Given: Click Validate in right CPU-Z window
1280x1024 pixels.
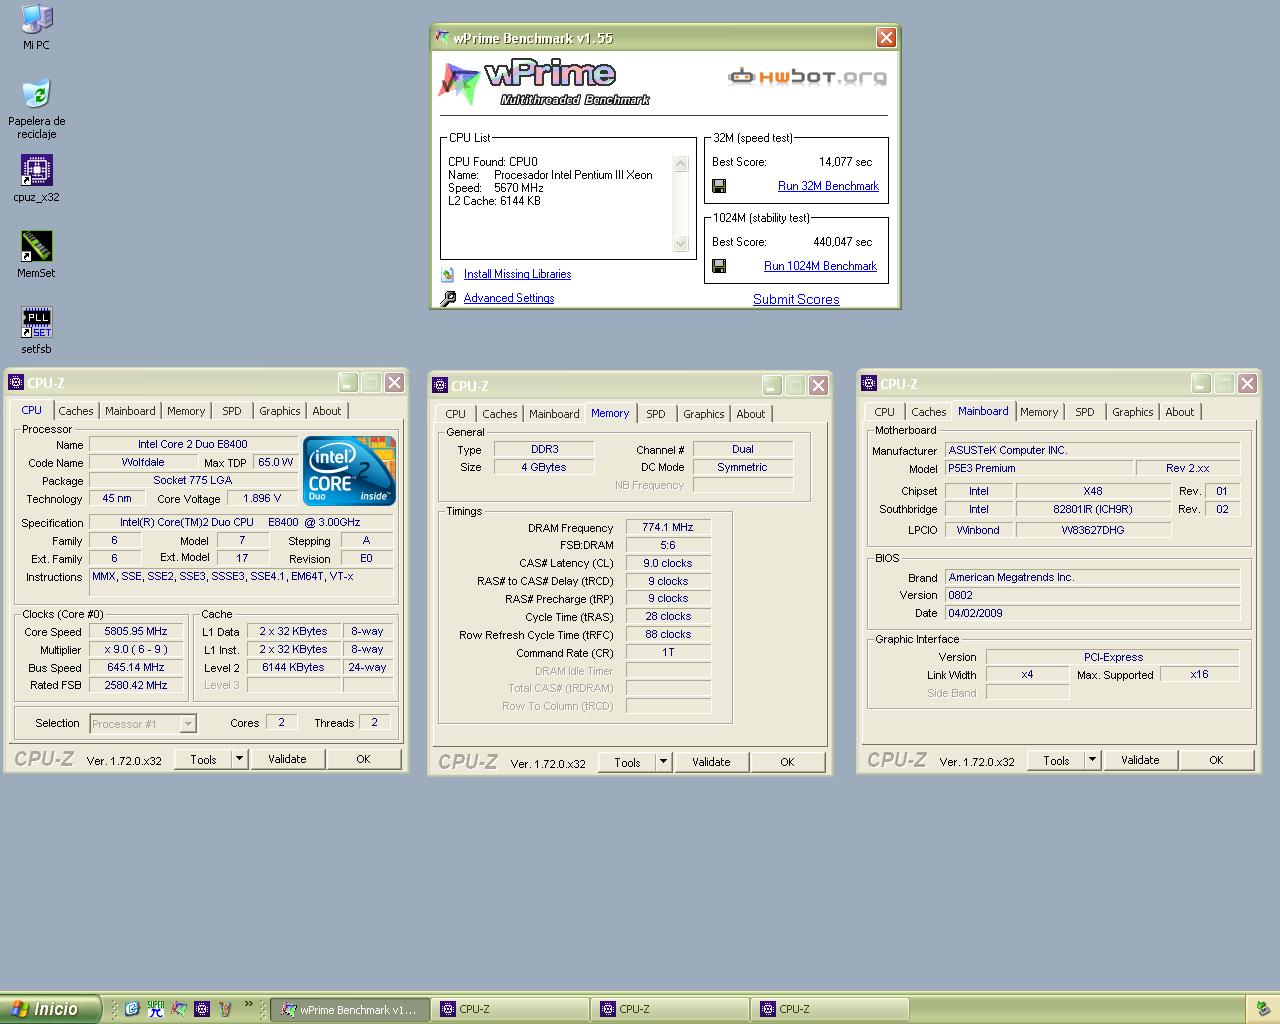Looking at the screenshot, I should 1140,760.
